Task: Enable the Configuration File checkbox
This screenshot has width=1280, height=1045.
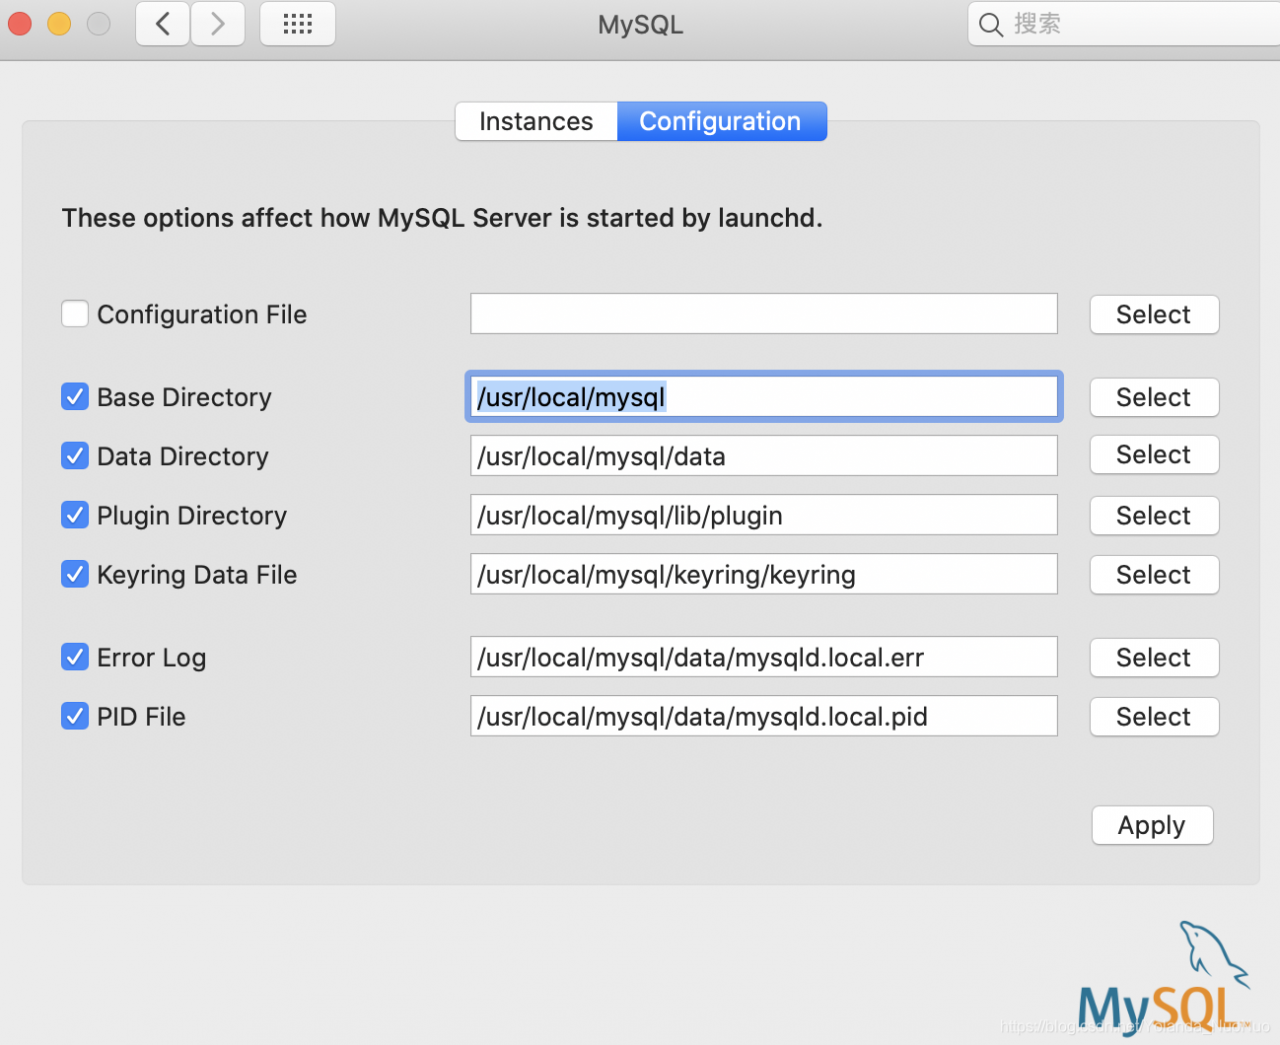Action: 75,314
